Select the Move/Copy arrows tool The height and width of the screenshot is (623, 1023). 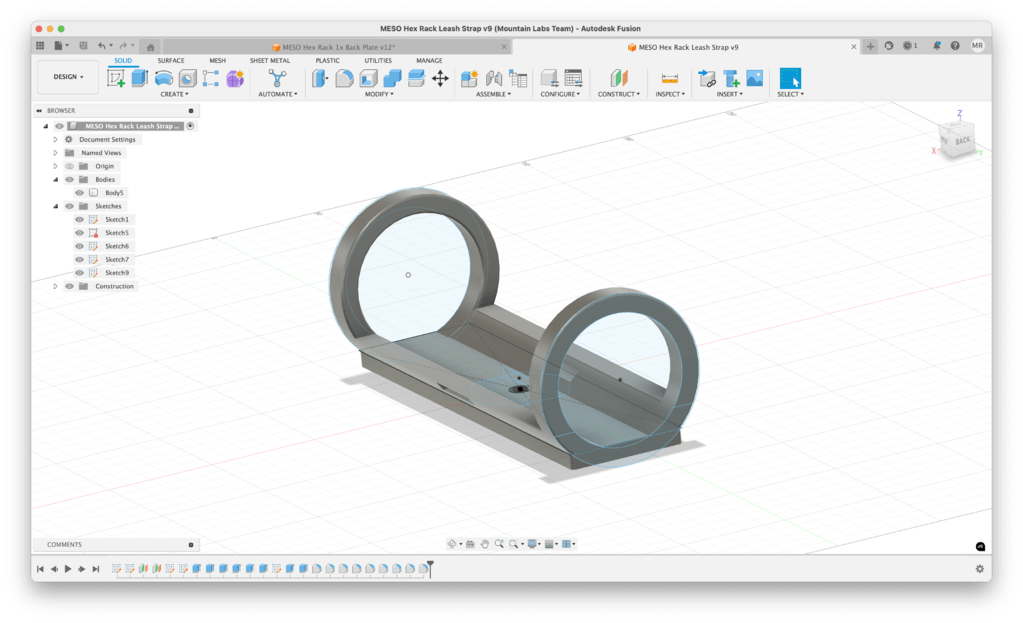pyautogui.click(x=440, y=78)
